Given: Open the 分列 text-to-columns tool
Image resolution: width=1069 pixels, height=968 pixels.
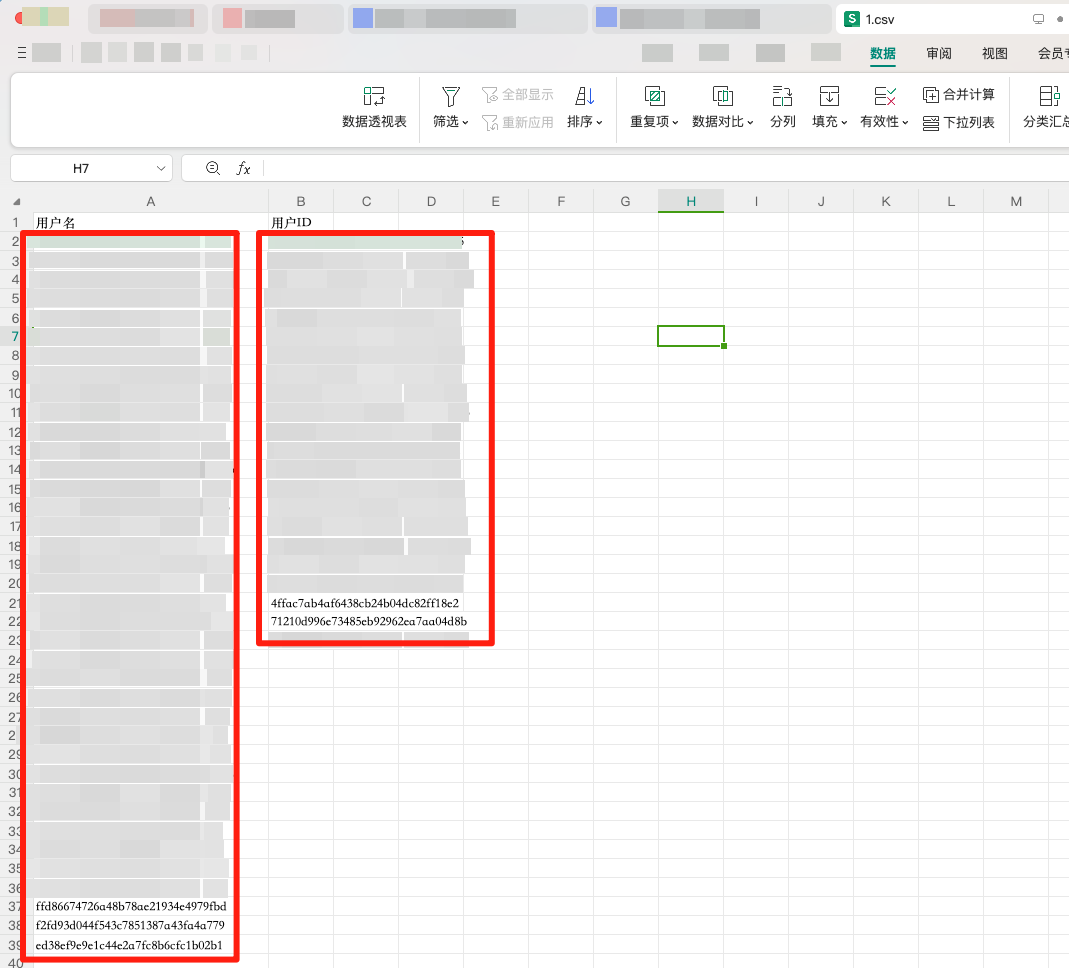Looking at the screenshot, I should [783, 108].
